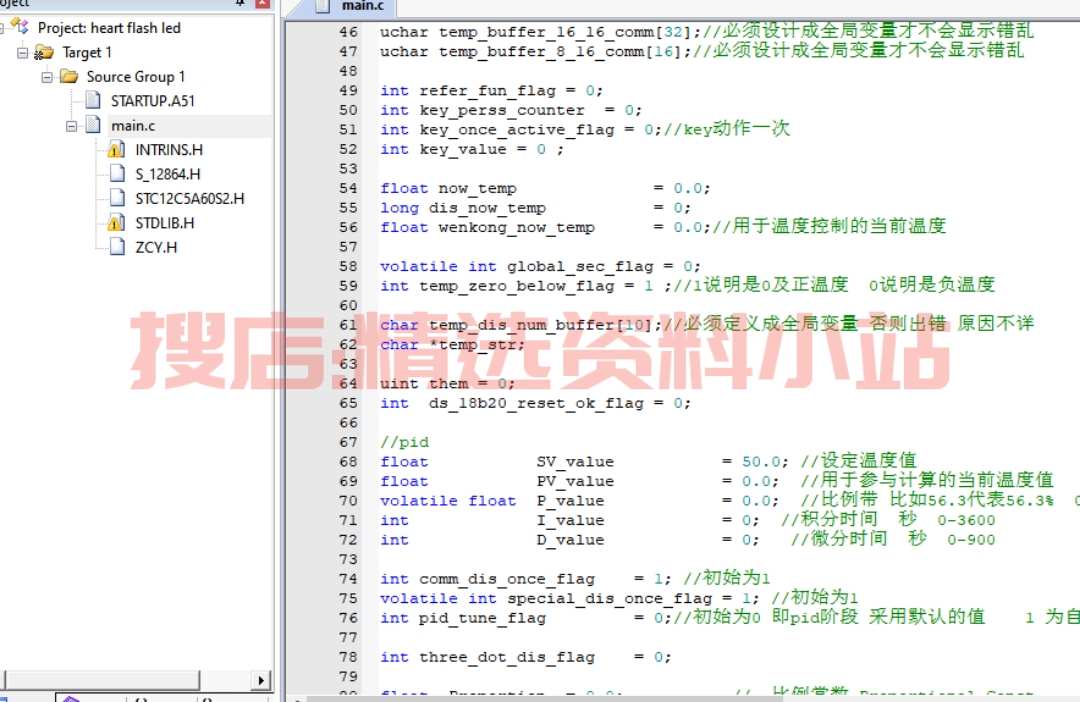This screenshot has height=702, width=1080.
Task: Click the STARTUP.A51 file icon
Action: pos(93,101)
